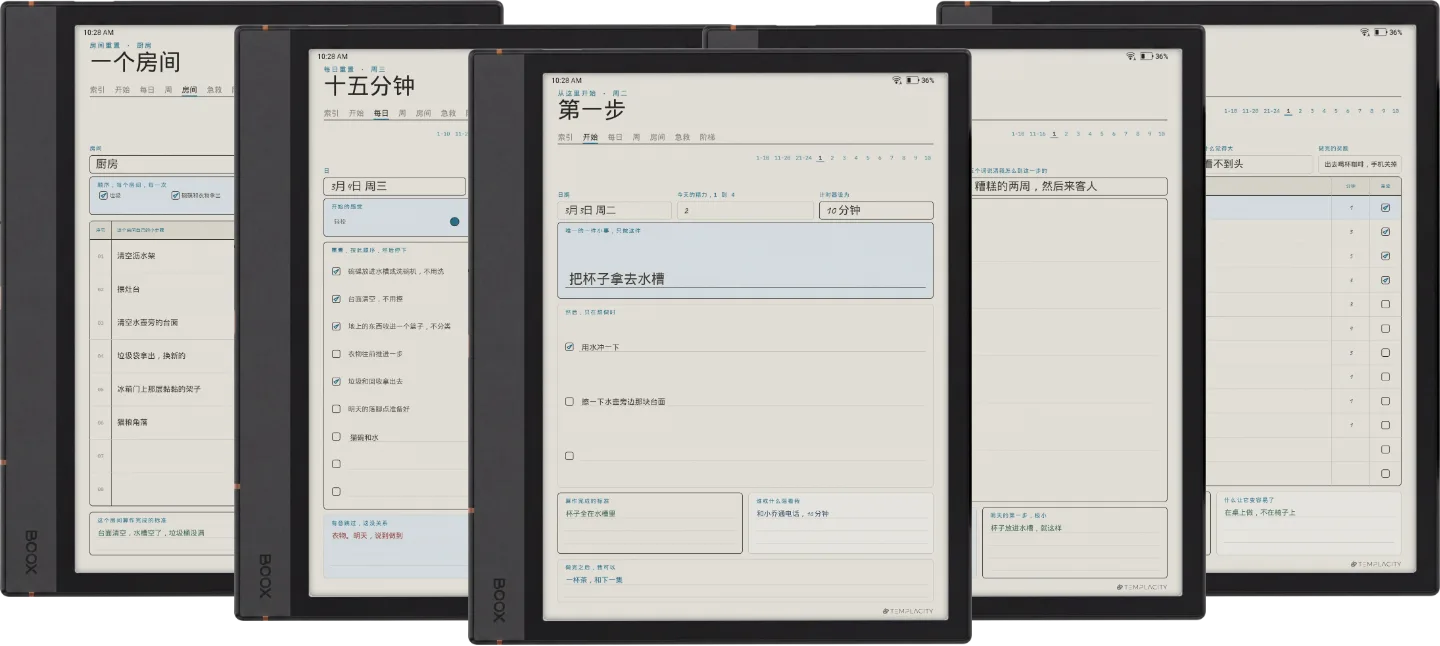
Task: Open the 急救 tab on the center tablet
Action: [682, 137]
